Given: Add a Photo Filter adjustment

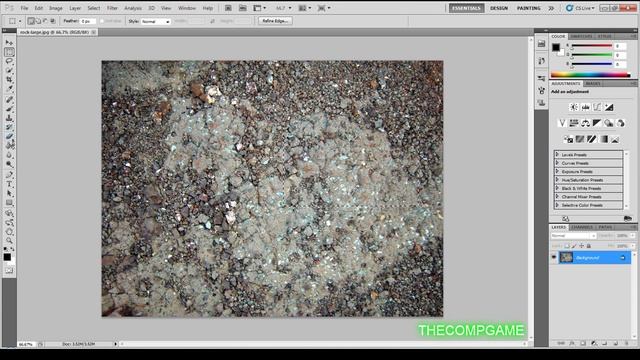Looking at the screenshot, I should (x=609, y=123).
